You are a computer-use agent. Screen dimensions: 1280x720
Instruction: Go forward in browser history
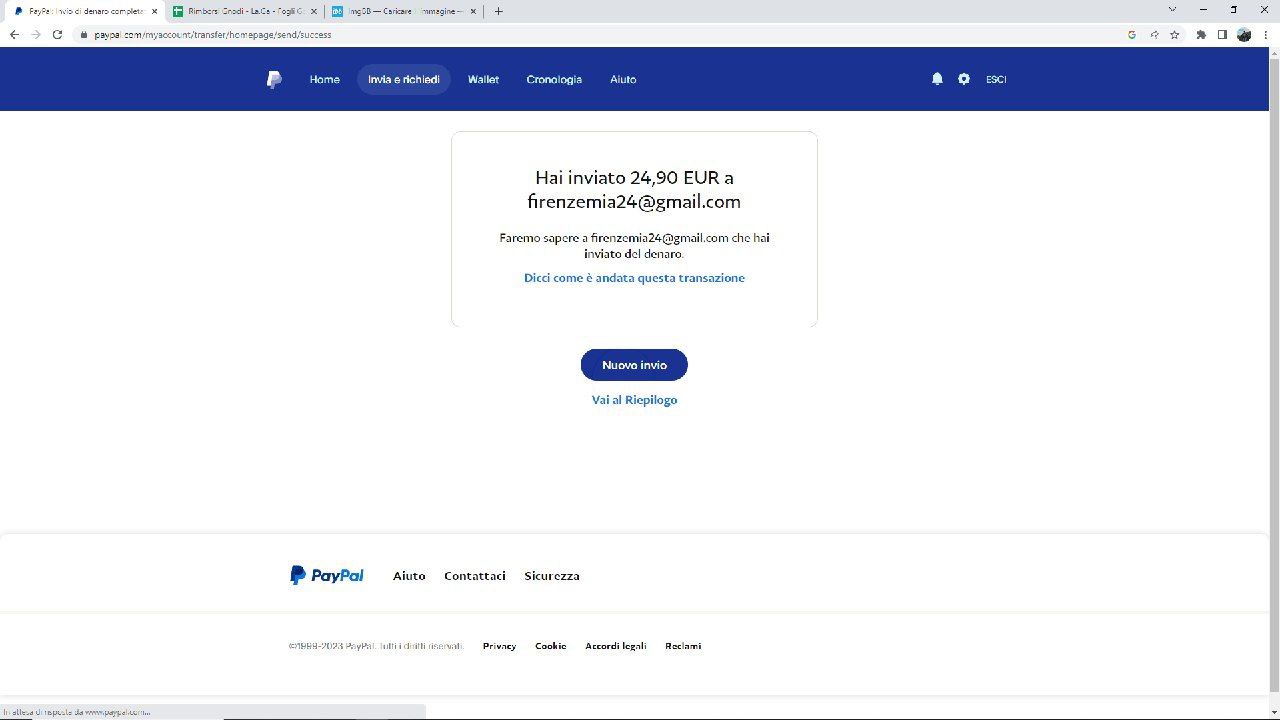click(x=36, y=34)
